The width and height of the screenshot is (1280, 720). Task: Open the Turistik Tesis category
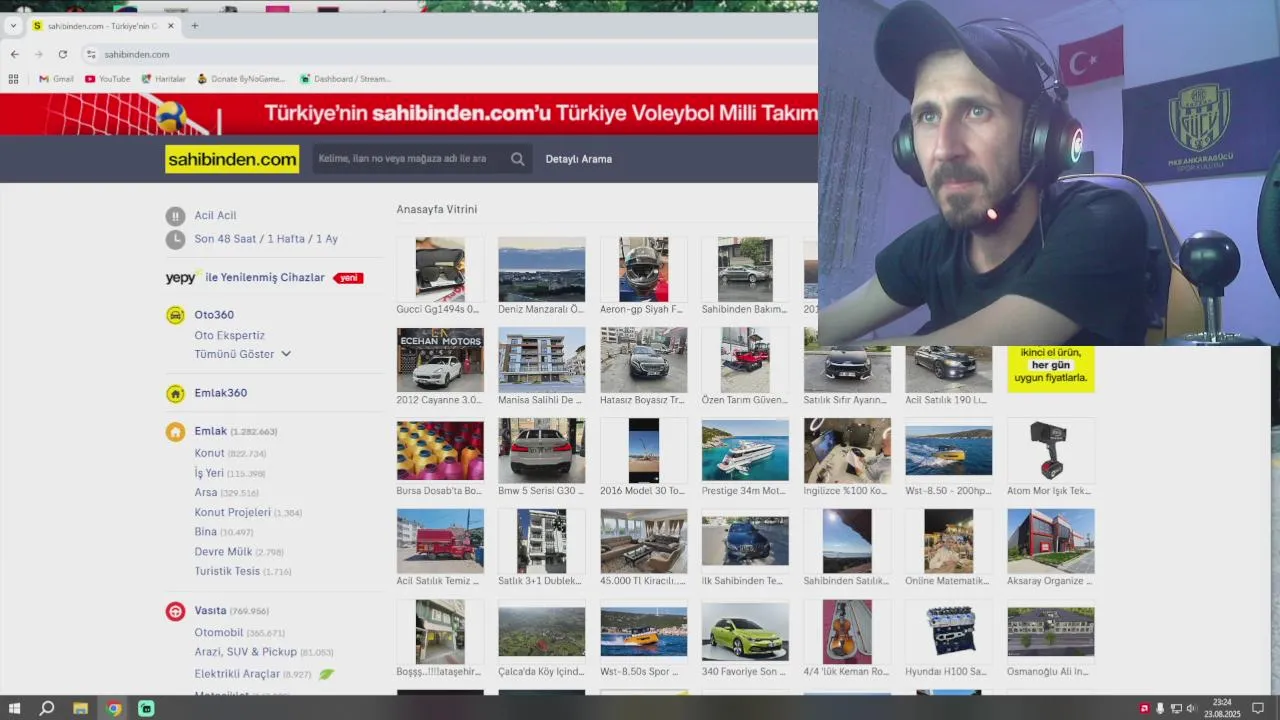pyautogui.click(x=227, y=571)
